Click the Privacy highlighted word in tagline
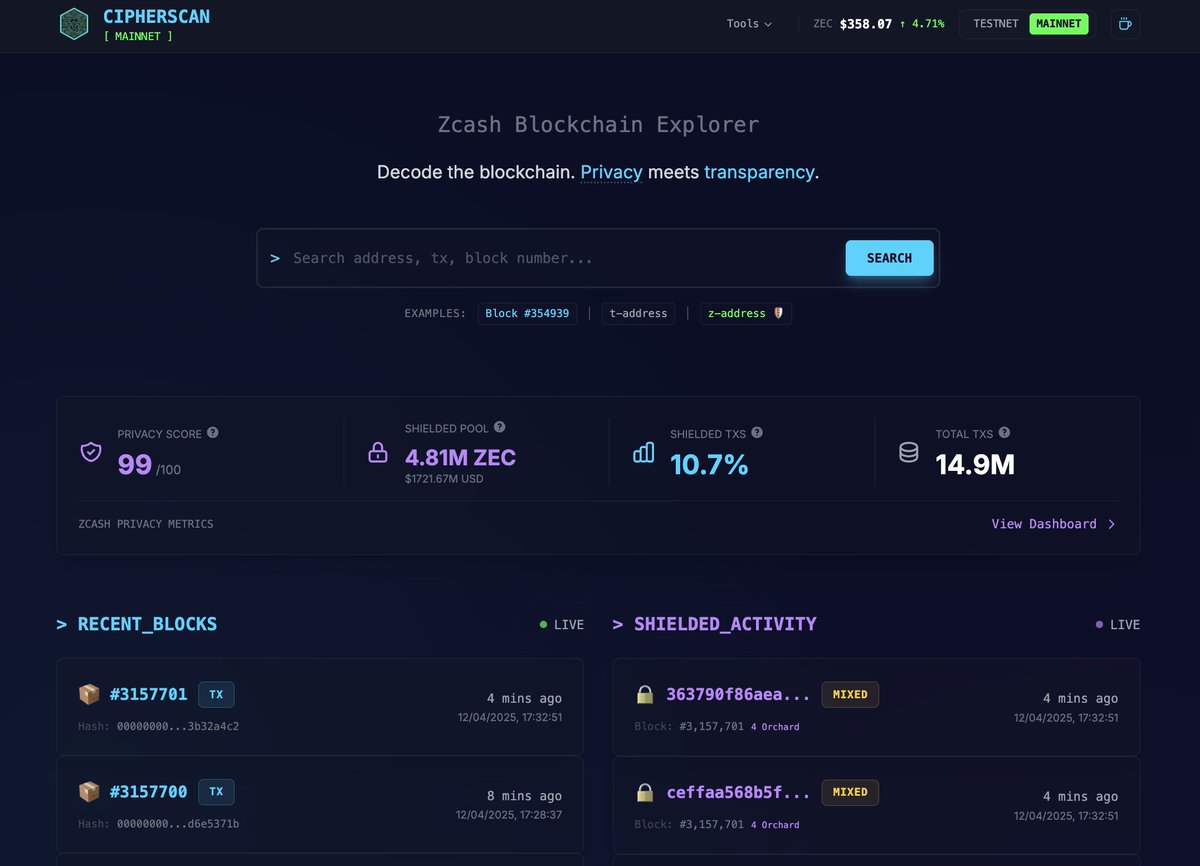Image resolution: width=1200 pixels, height=866 pixels. click(x=611, y=172)
